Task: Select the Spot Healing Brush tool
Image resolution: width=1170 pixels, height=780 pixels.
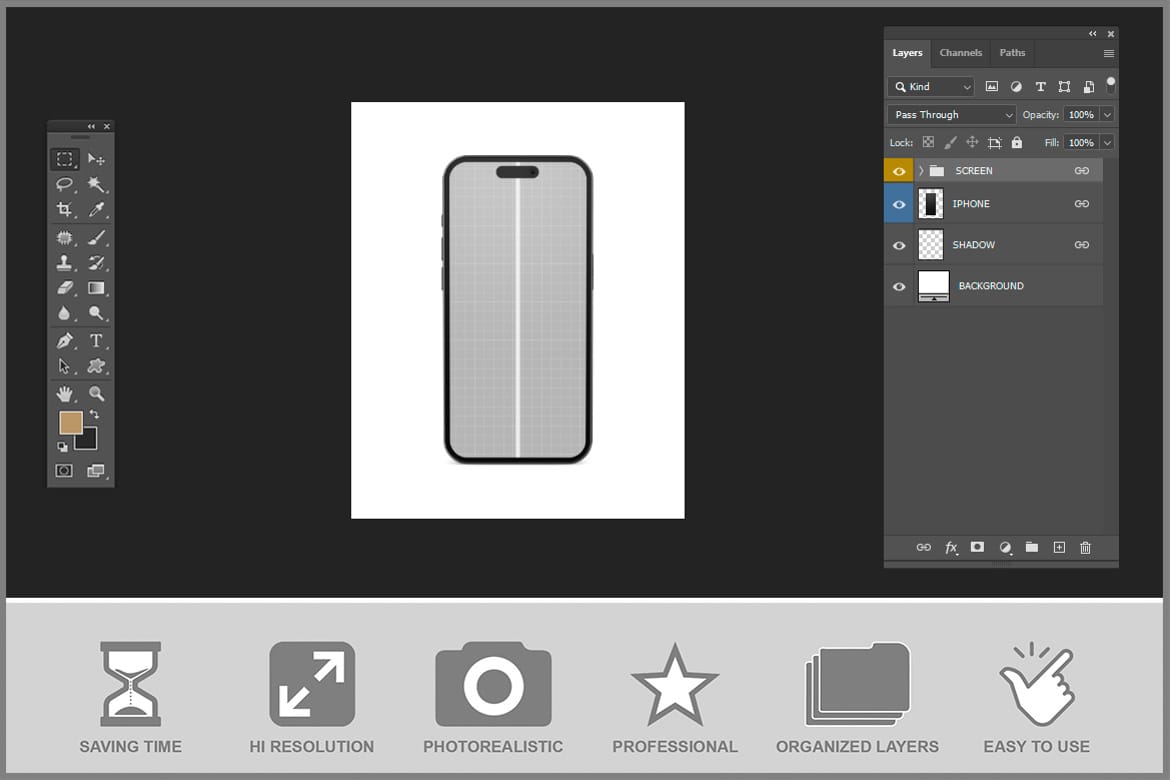Action: 65,237
